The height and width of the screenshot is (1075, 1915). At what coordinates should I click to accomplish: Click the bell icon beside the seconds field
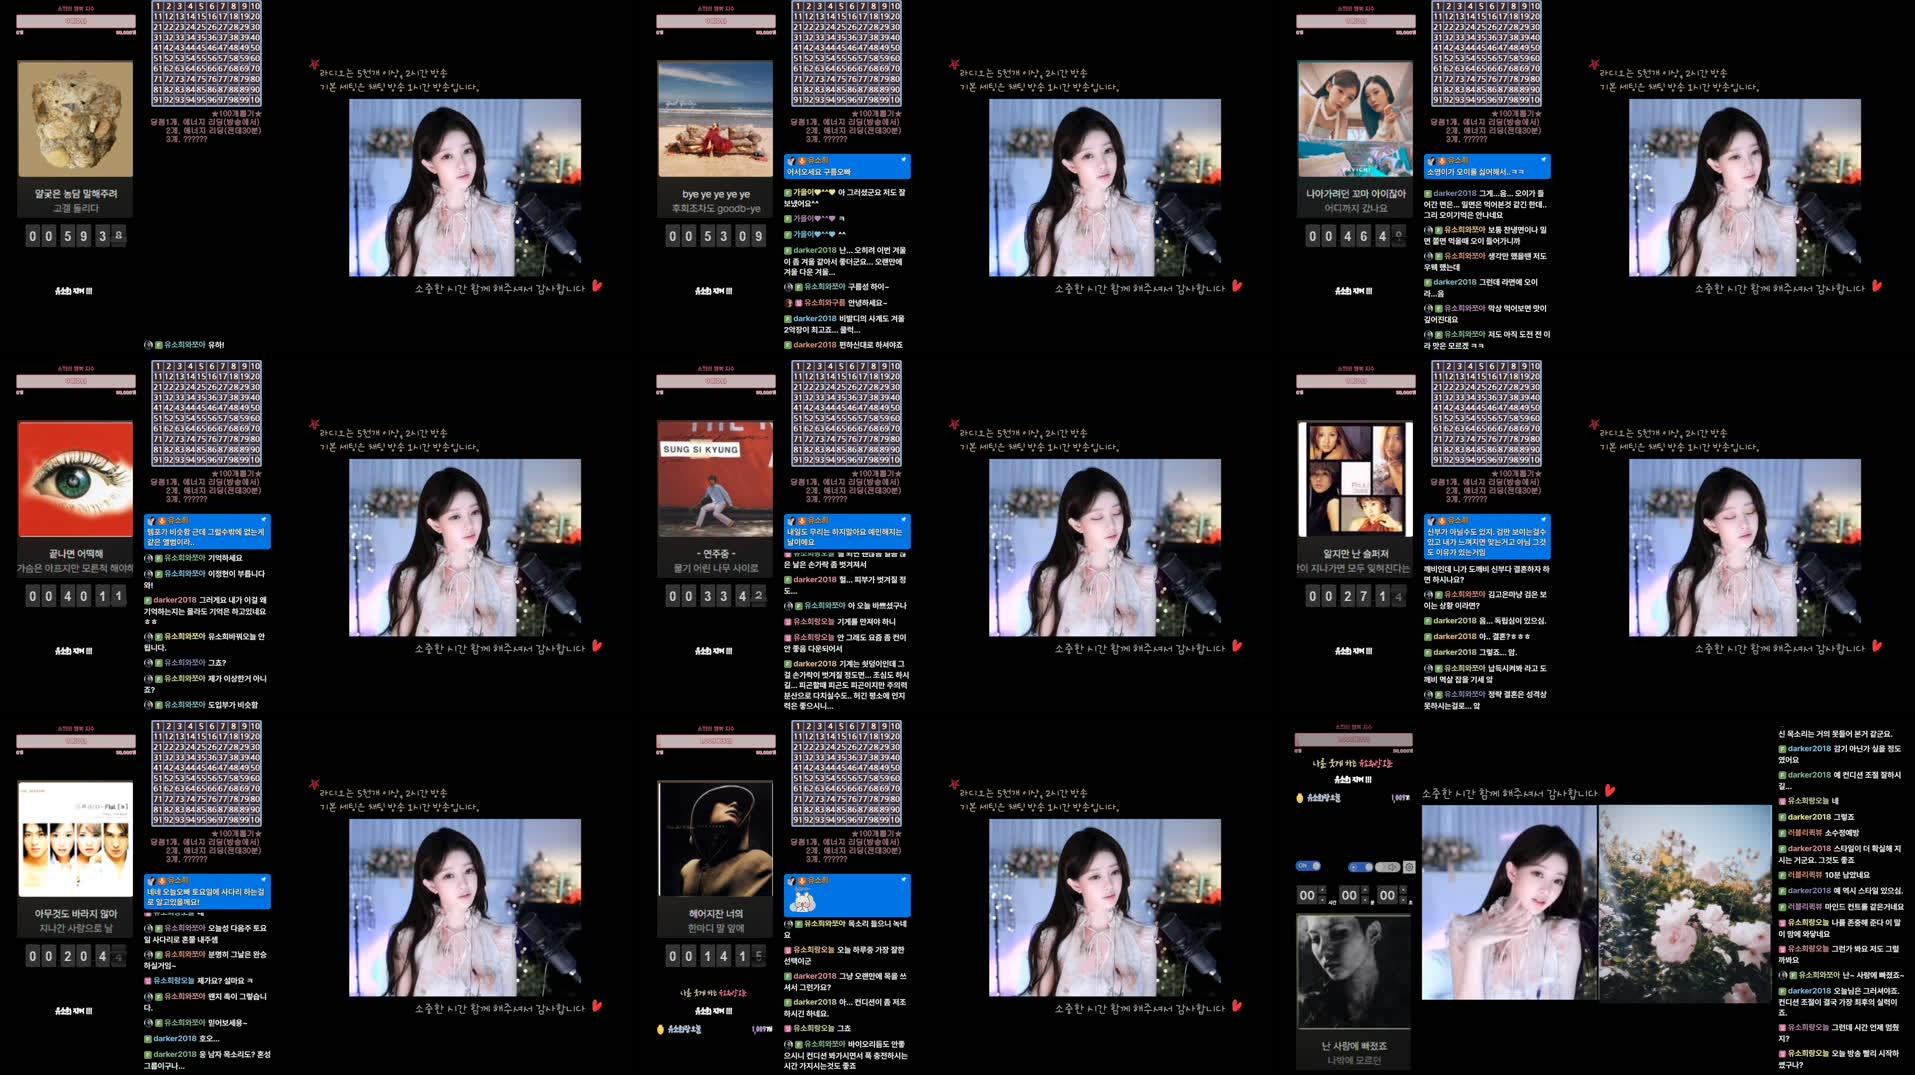[1411, 903]
